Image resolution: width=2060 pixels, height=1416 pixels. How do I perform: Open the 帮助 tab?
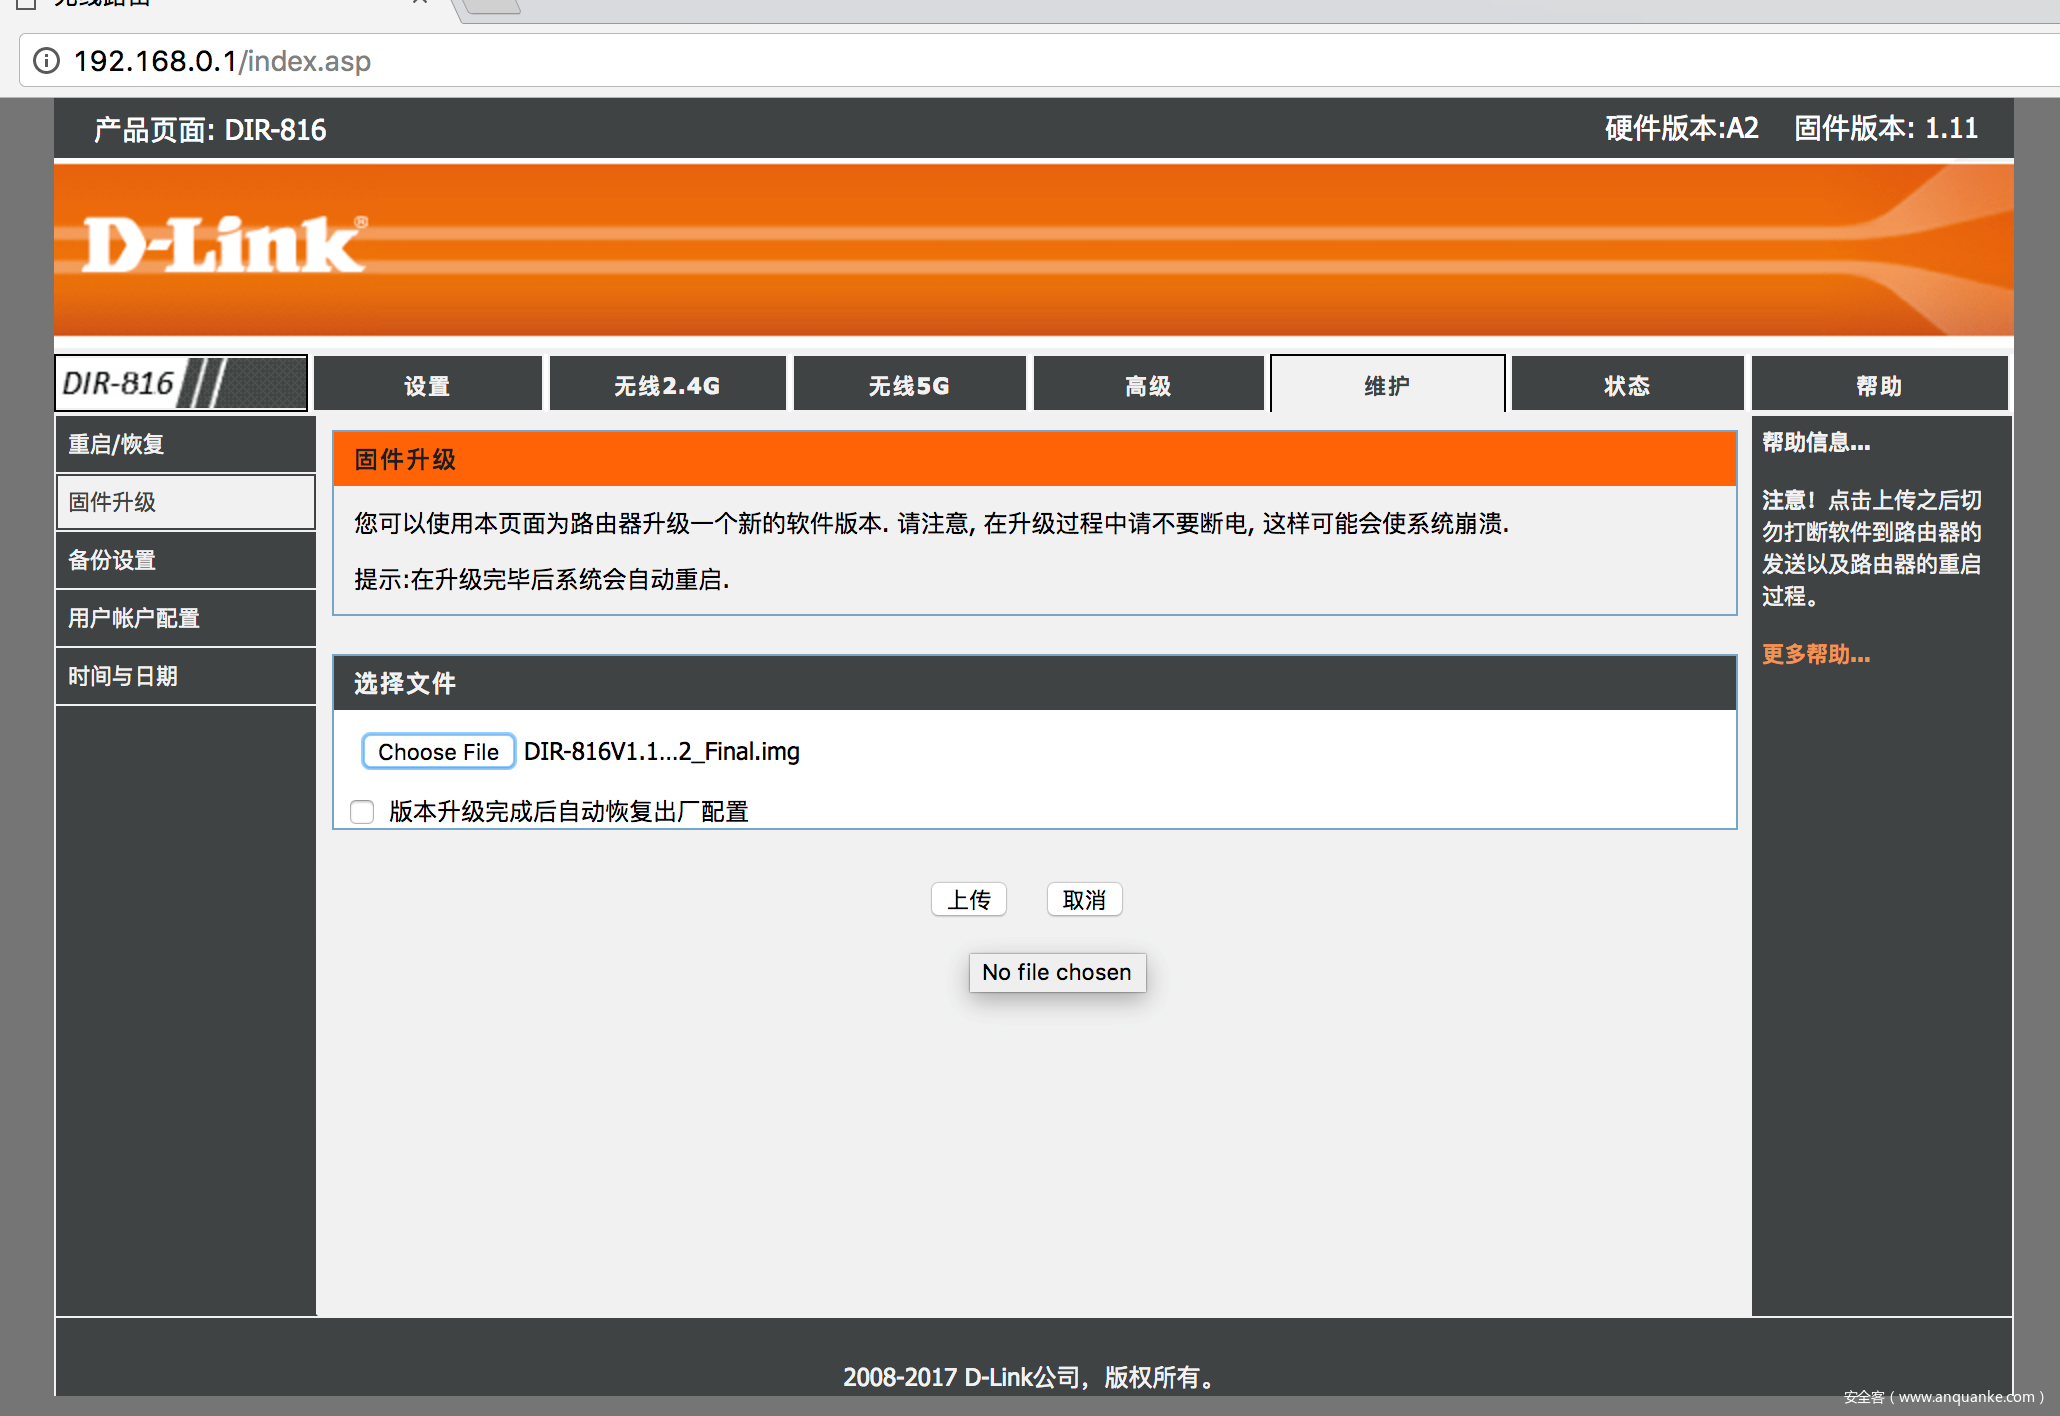pos(1879,385)
